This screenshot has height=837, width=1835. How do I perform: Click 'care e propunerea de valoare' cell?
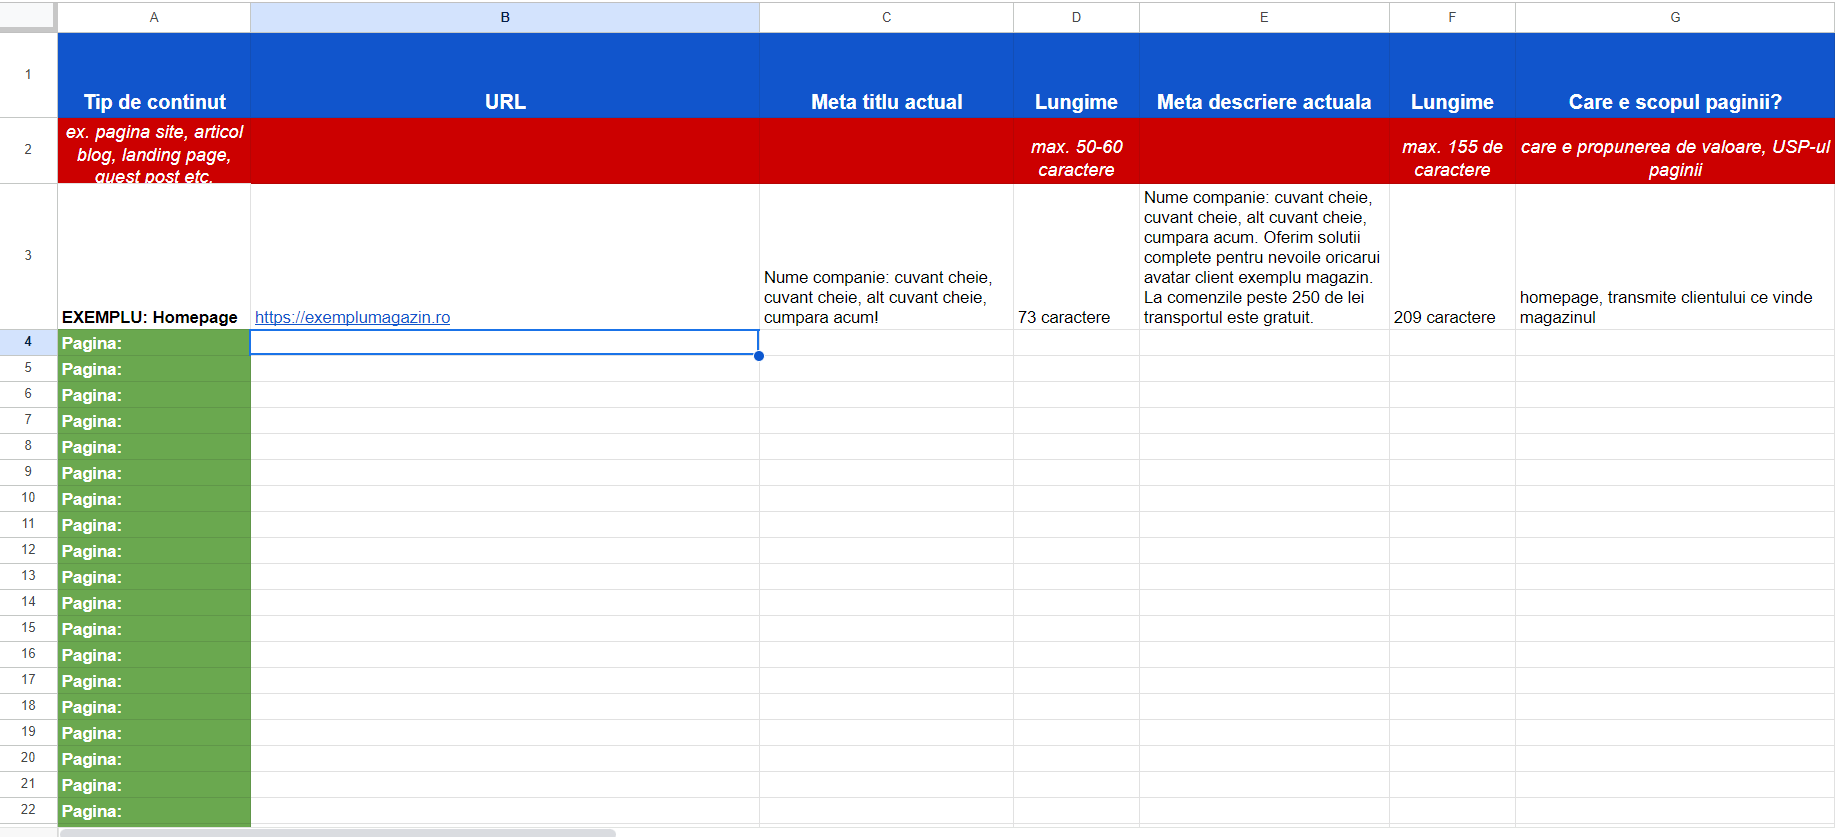[x=1675, y=151]
